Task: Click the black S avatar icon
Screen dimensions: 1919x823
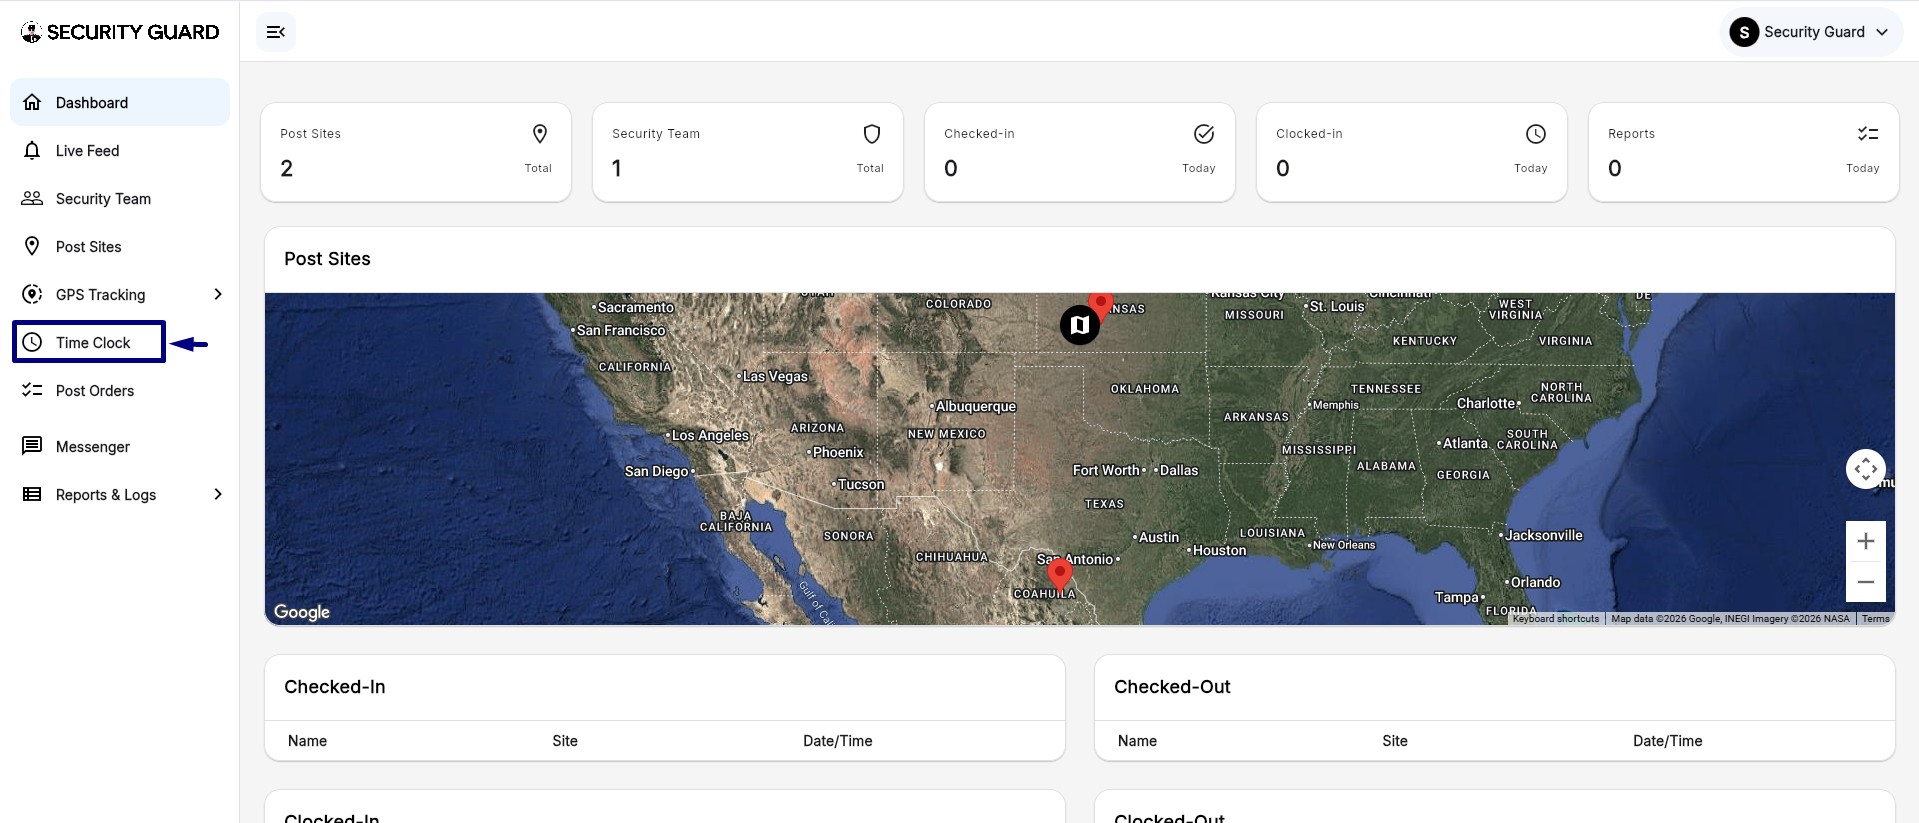Action: (1744, 32)
